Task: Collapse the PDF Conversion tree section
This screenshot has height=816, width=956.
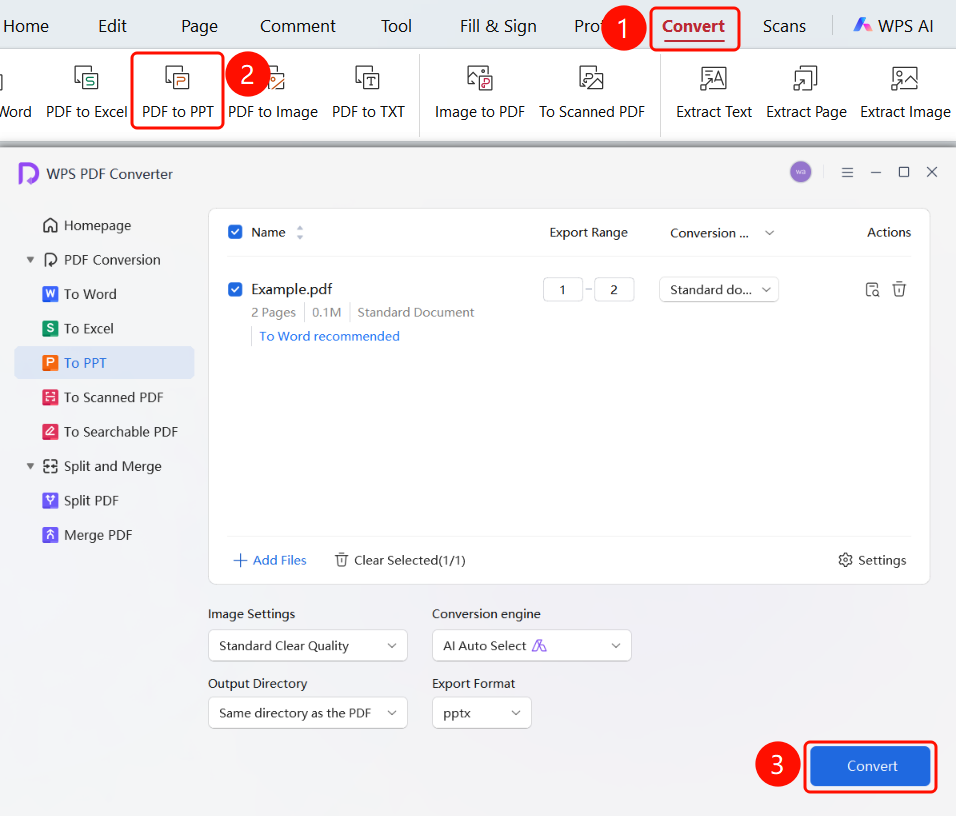Action: pyautogui.click(x=30, y=260)
